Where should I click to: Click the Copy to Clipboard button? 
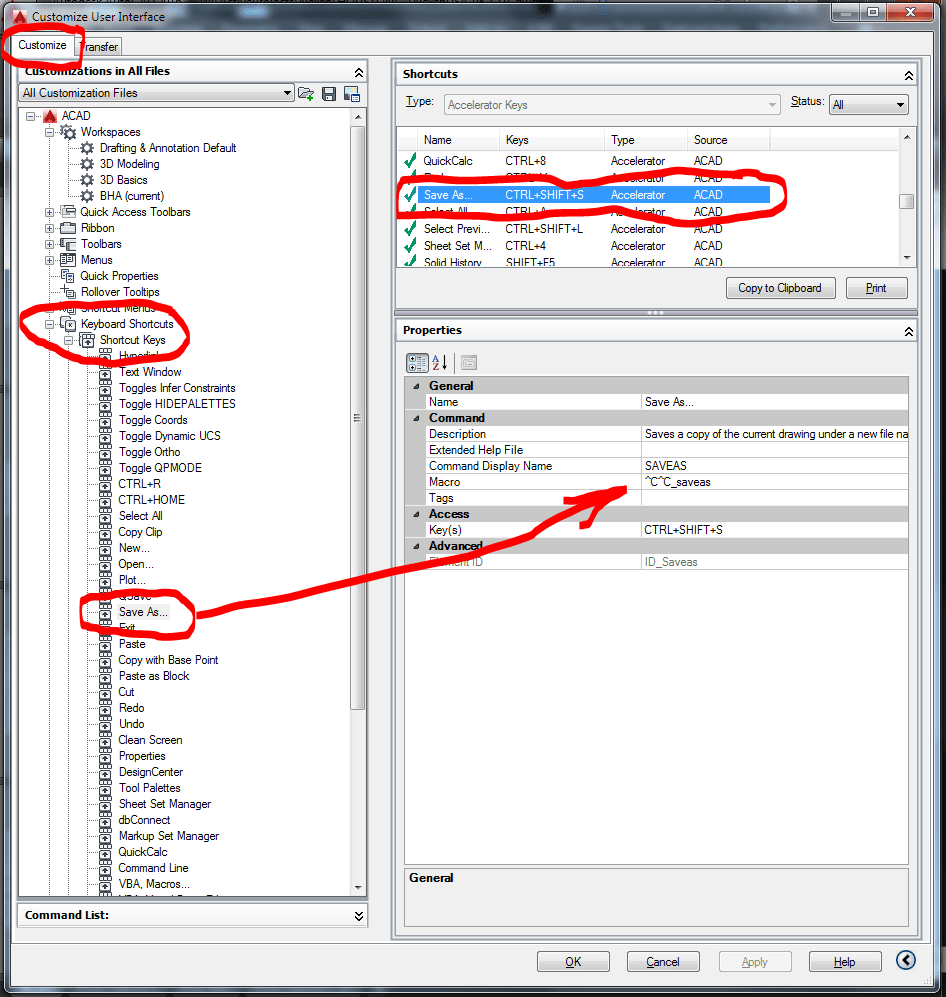780,287
